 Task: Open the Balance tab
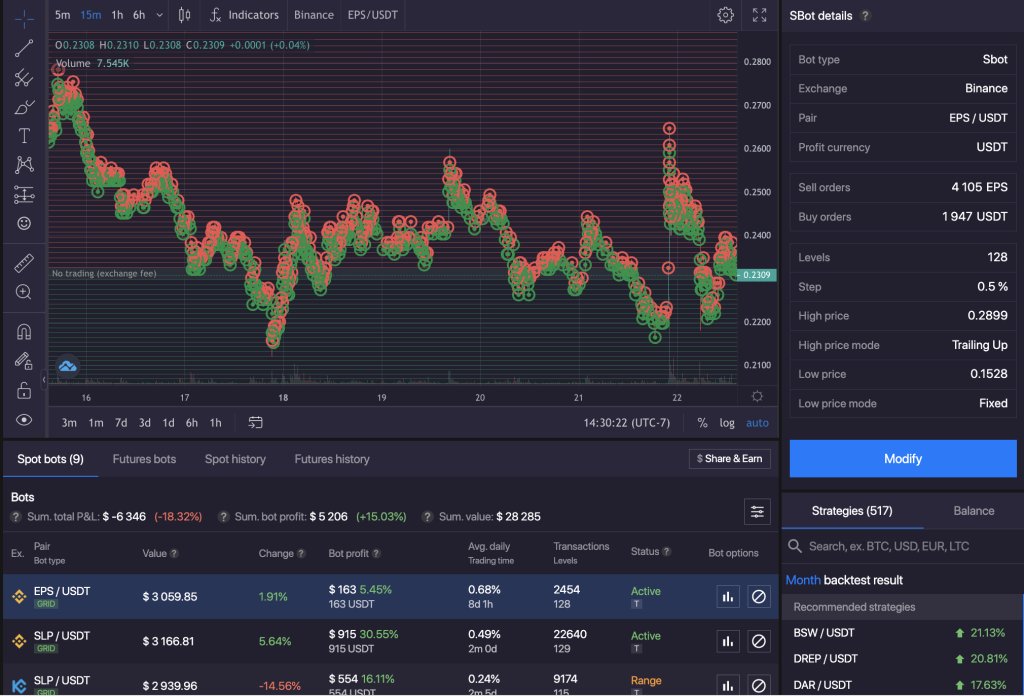(x=973, y=511)
